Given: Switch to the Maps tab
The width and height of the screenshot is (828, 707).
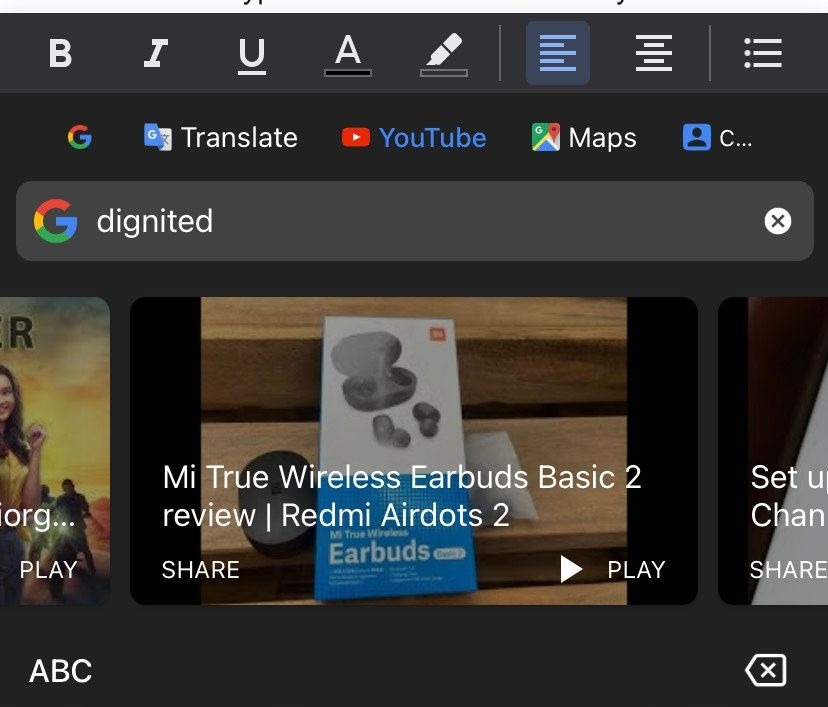Looking at the screenshot, I should click(584, 137).
